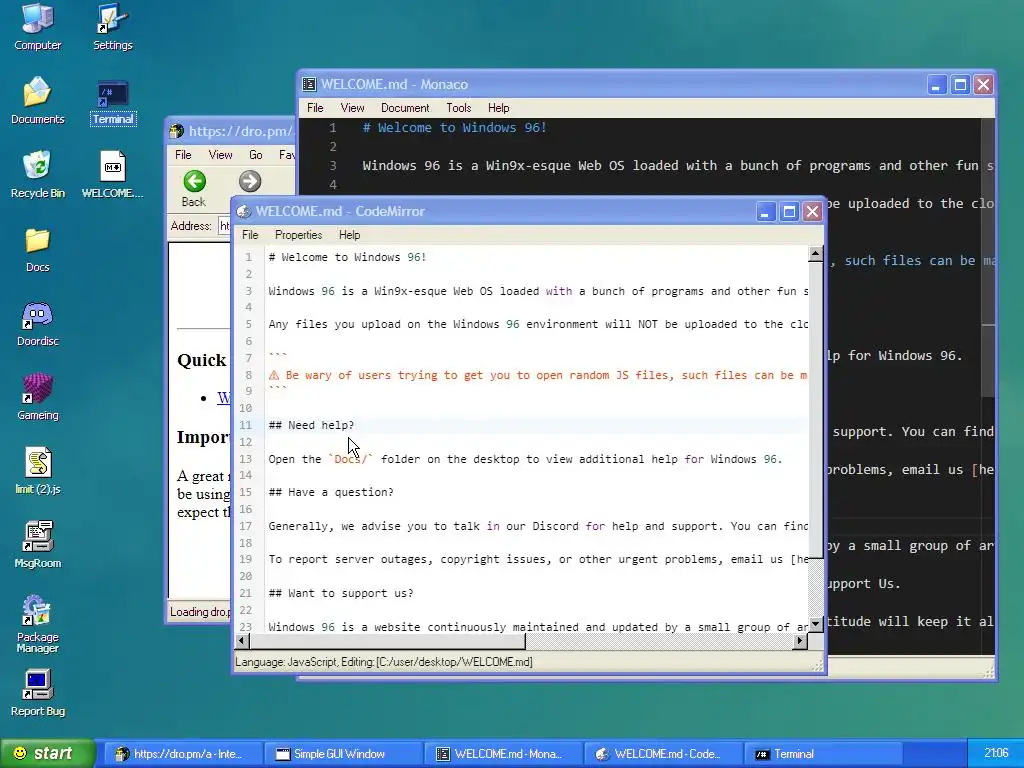1024x768 pixels.
Task: Click the Monaco window title bar icon
Action: (309, 84)
